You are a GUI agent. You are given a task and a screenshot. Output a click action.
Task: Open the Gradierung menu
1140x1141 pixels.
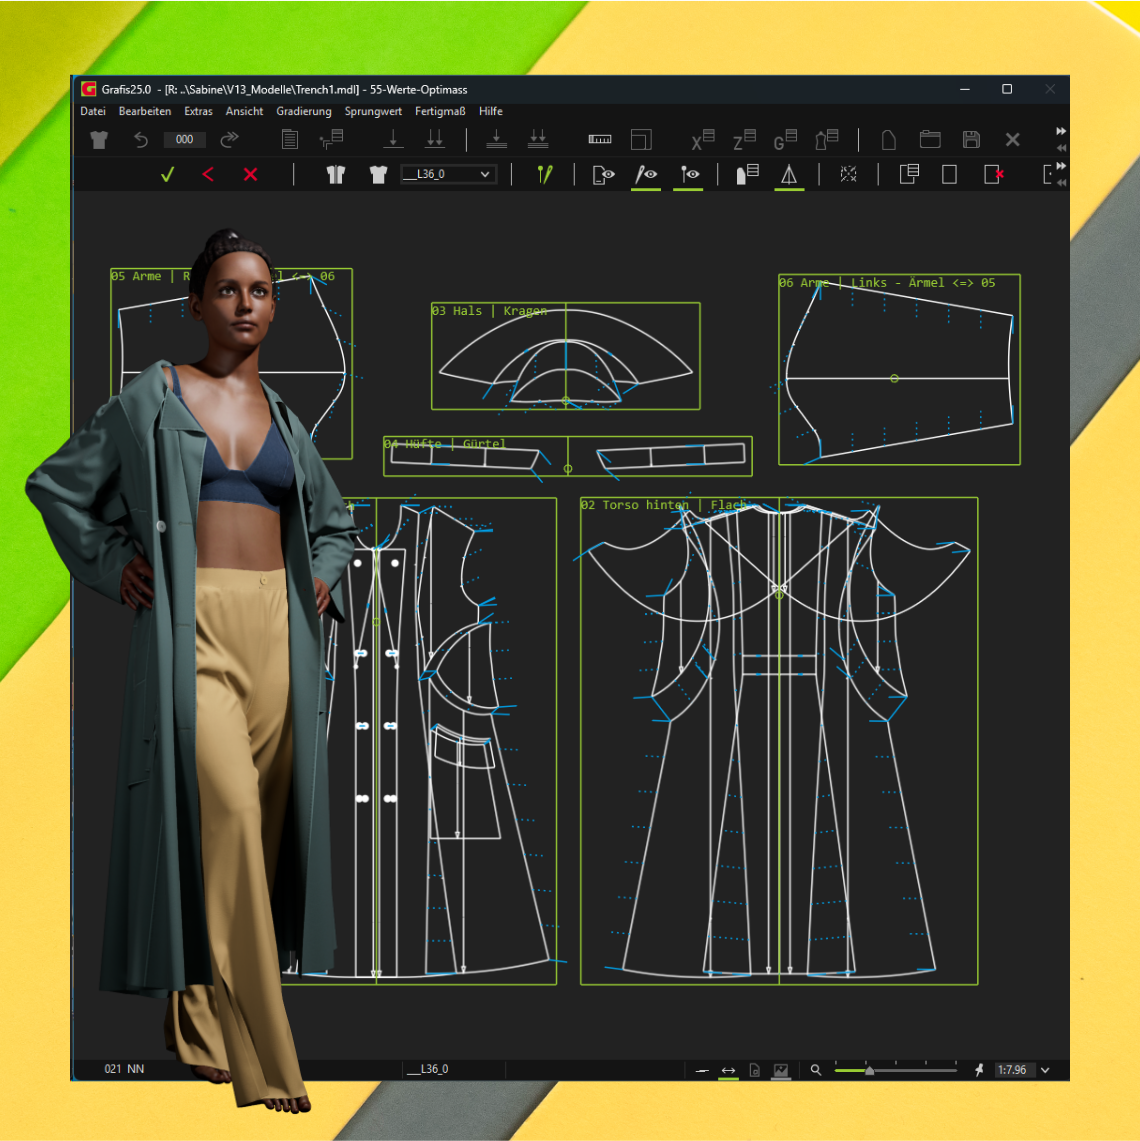click(303, 112)
